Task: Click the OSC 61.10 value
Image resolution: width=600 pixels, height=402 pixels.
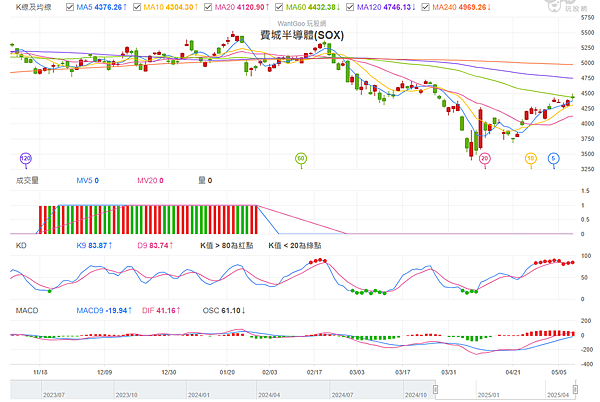Action: click(224, 310)
